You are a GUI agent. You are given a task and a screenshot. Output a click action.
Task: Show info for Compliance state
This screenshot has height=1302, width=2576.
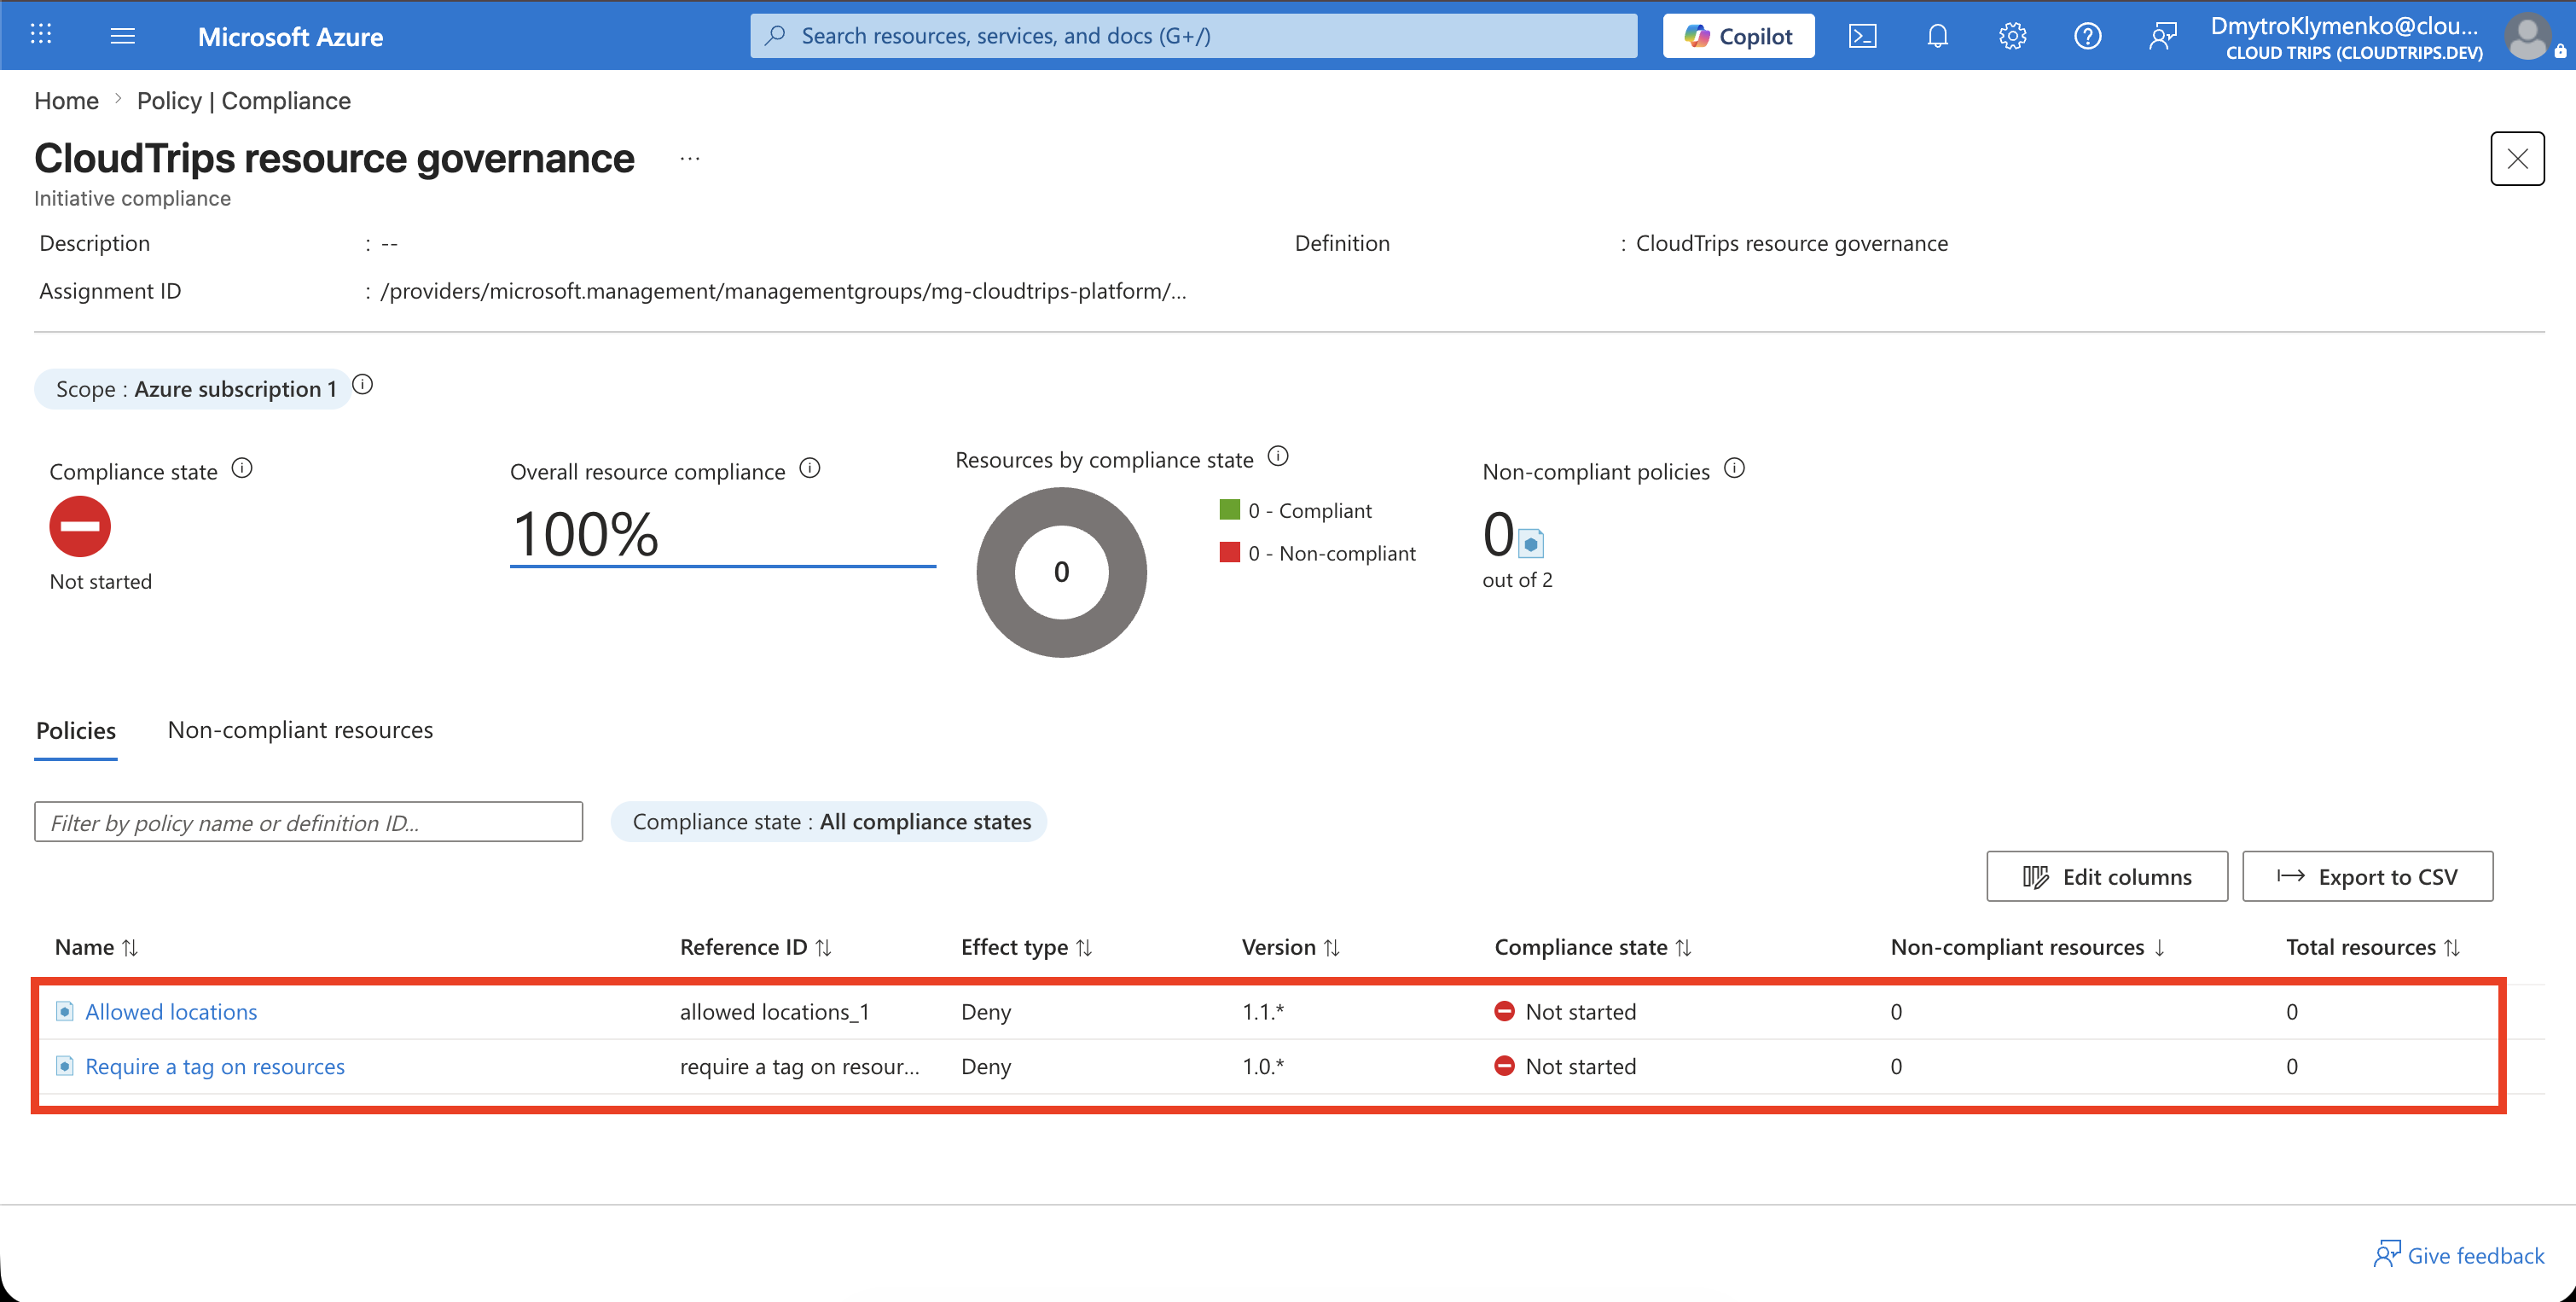click(x=242, y=468)
